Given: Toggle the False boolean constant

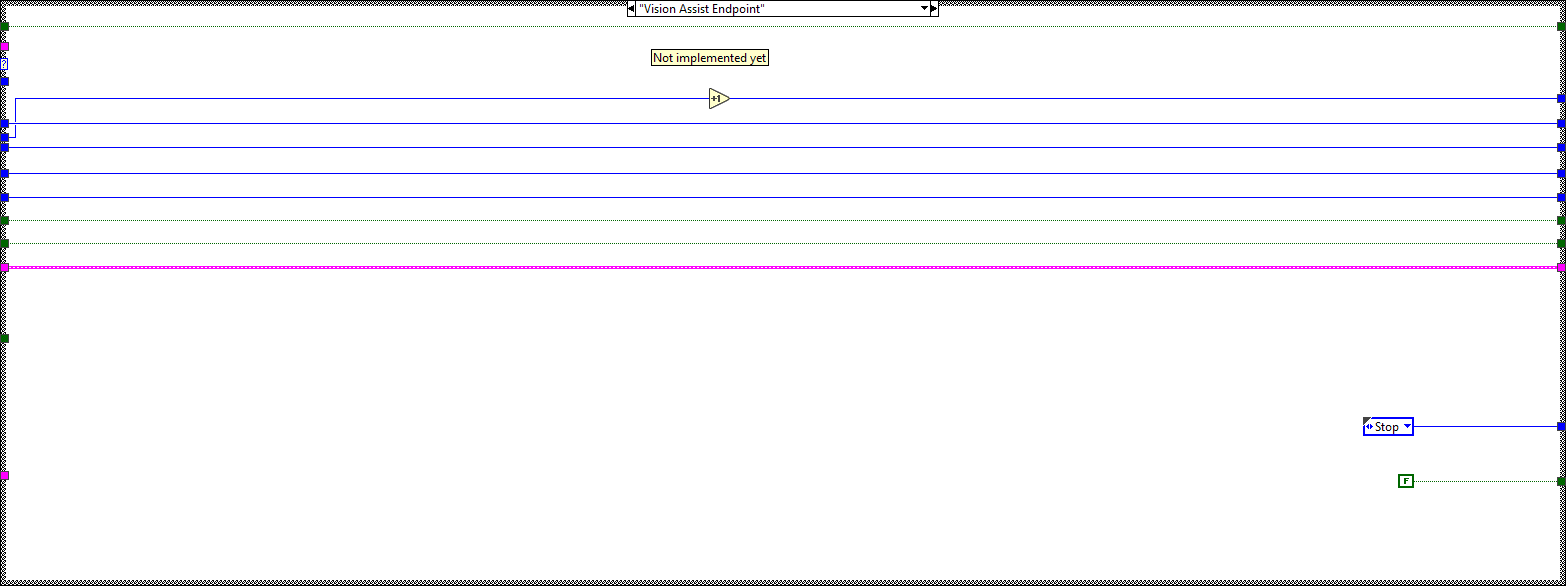Looking at the screenshot, I should point(1405,481).
